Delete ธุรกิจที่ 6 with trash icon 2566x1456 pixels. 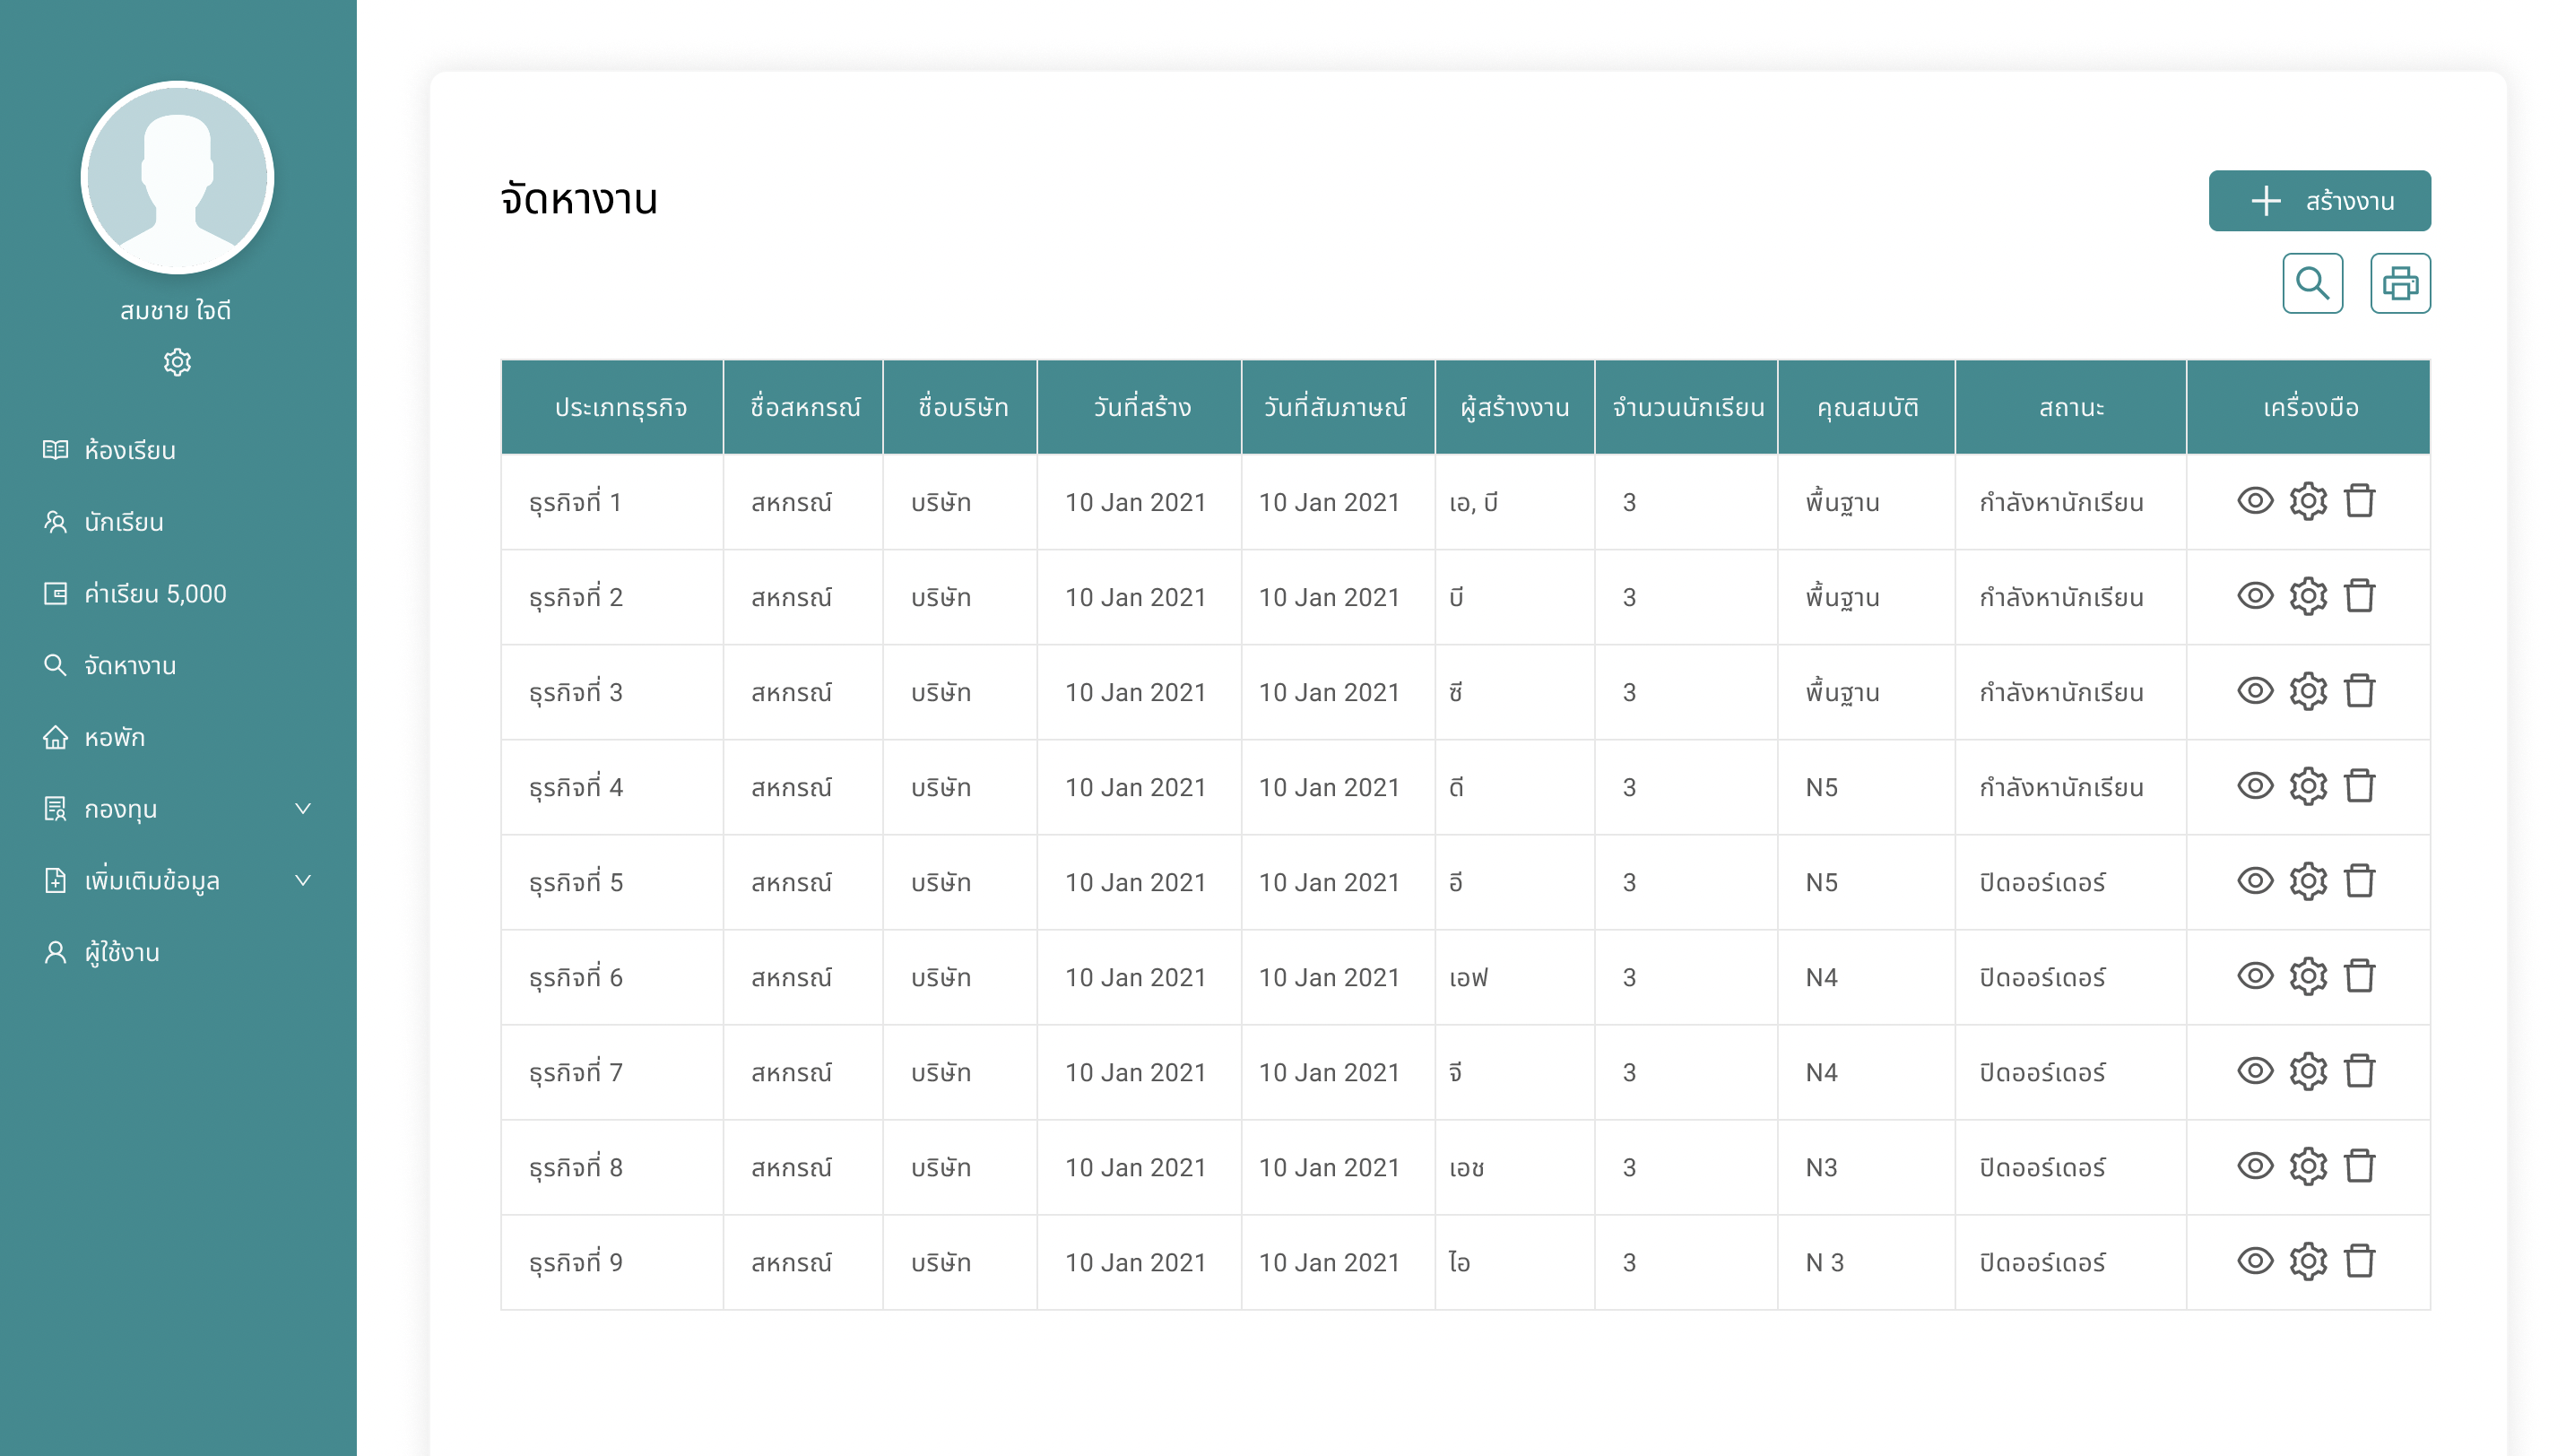(x=2360, y=976)
